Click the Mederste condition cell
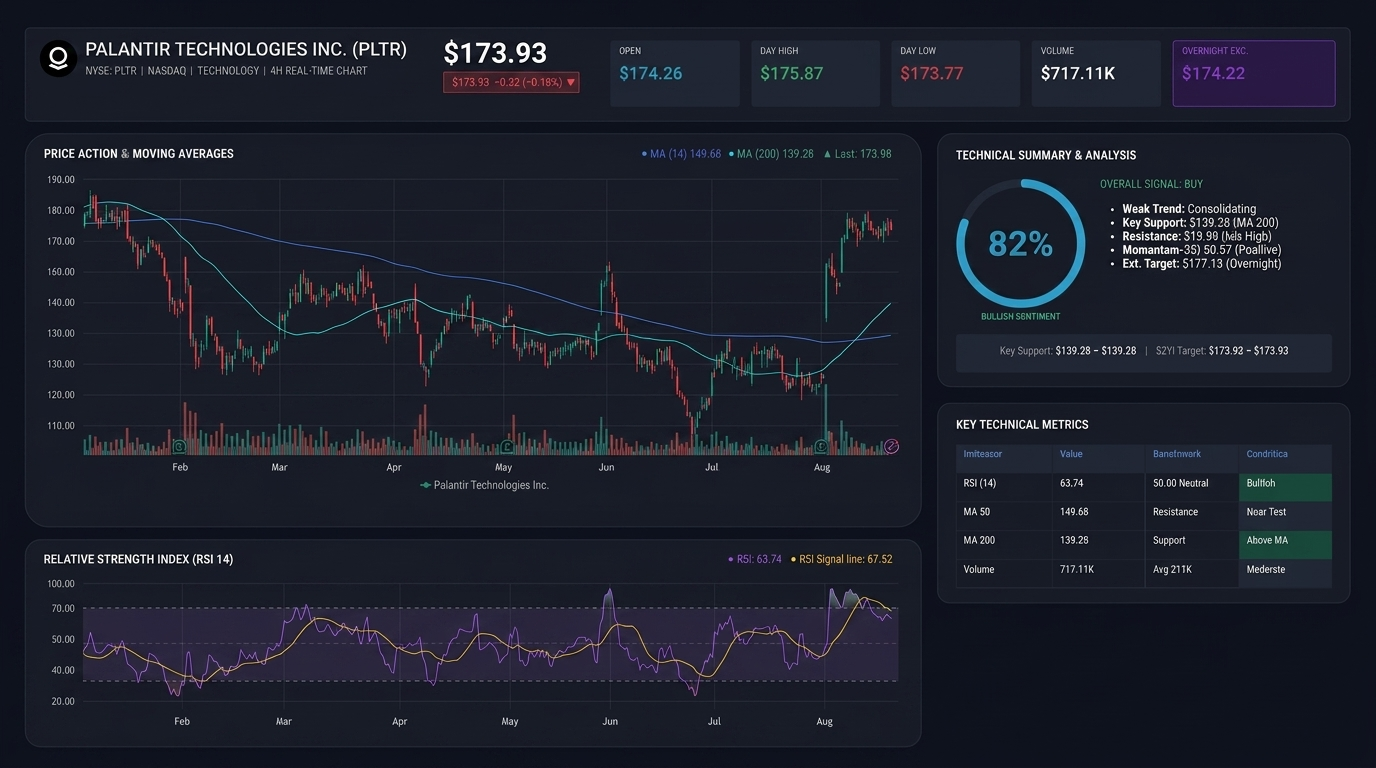This screenshot has height=768, width=1376. pos(1285,573)
